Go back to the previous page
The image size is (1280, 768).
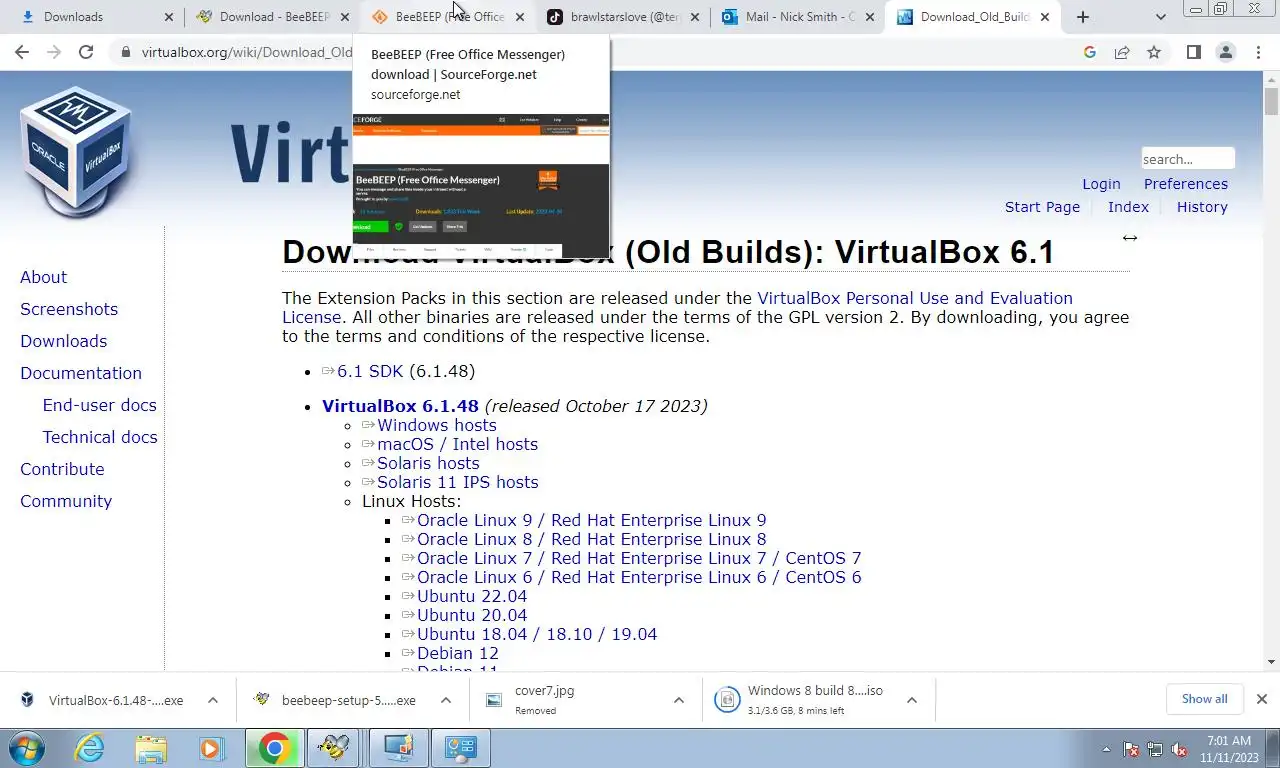(22, 52)
